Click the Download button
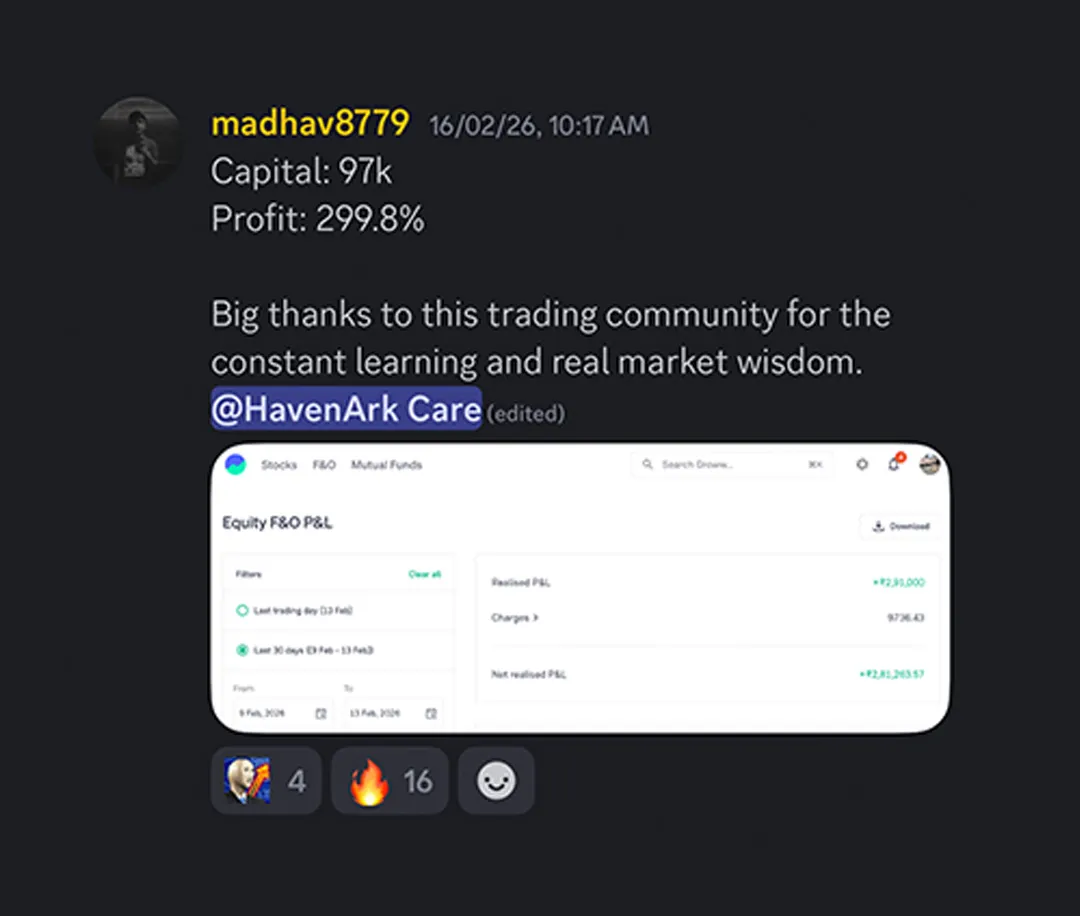The image size is (1080, 916). [901, 526]
